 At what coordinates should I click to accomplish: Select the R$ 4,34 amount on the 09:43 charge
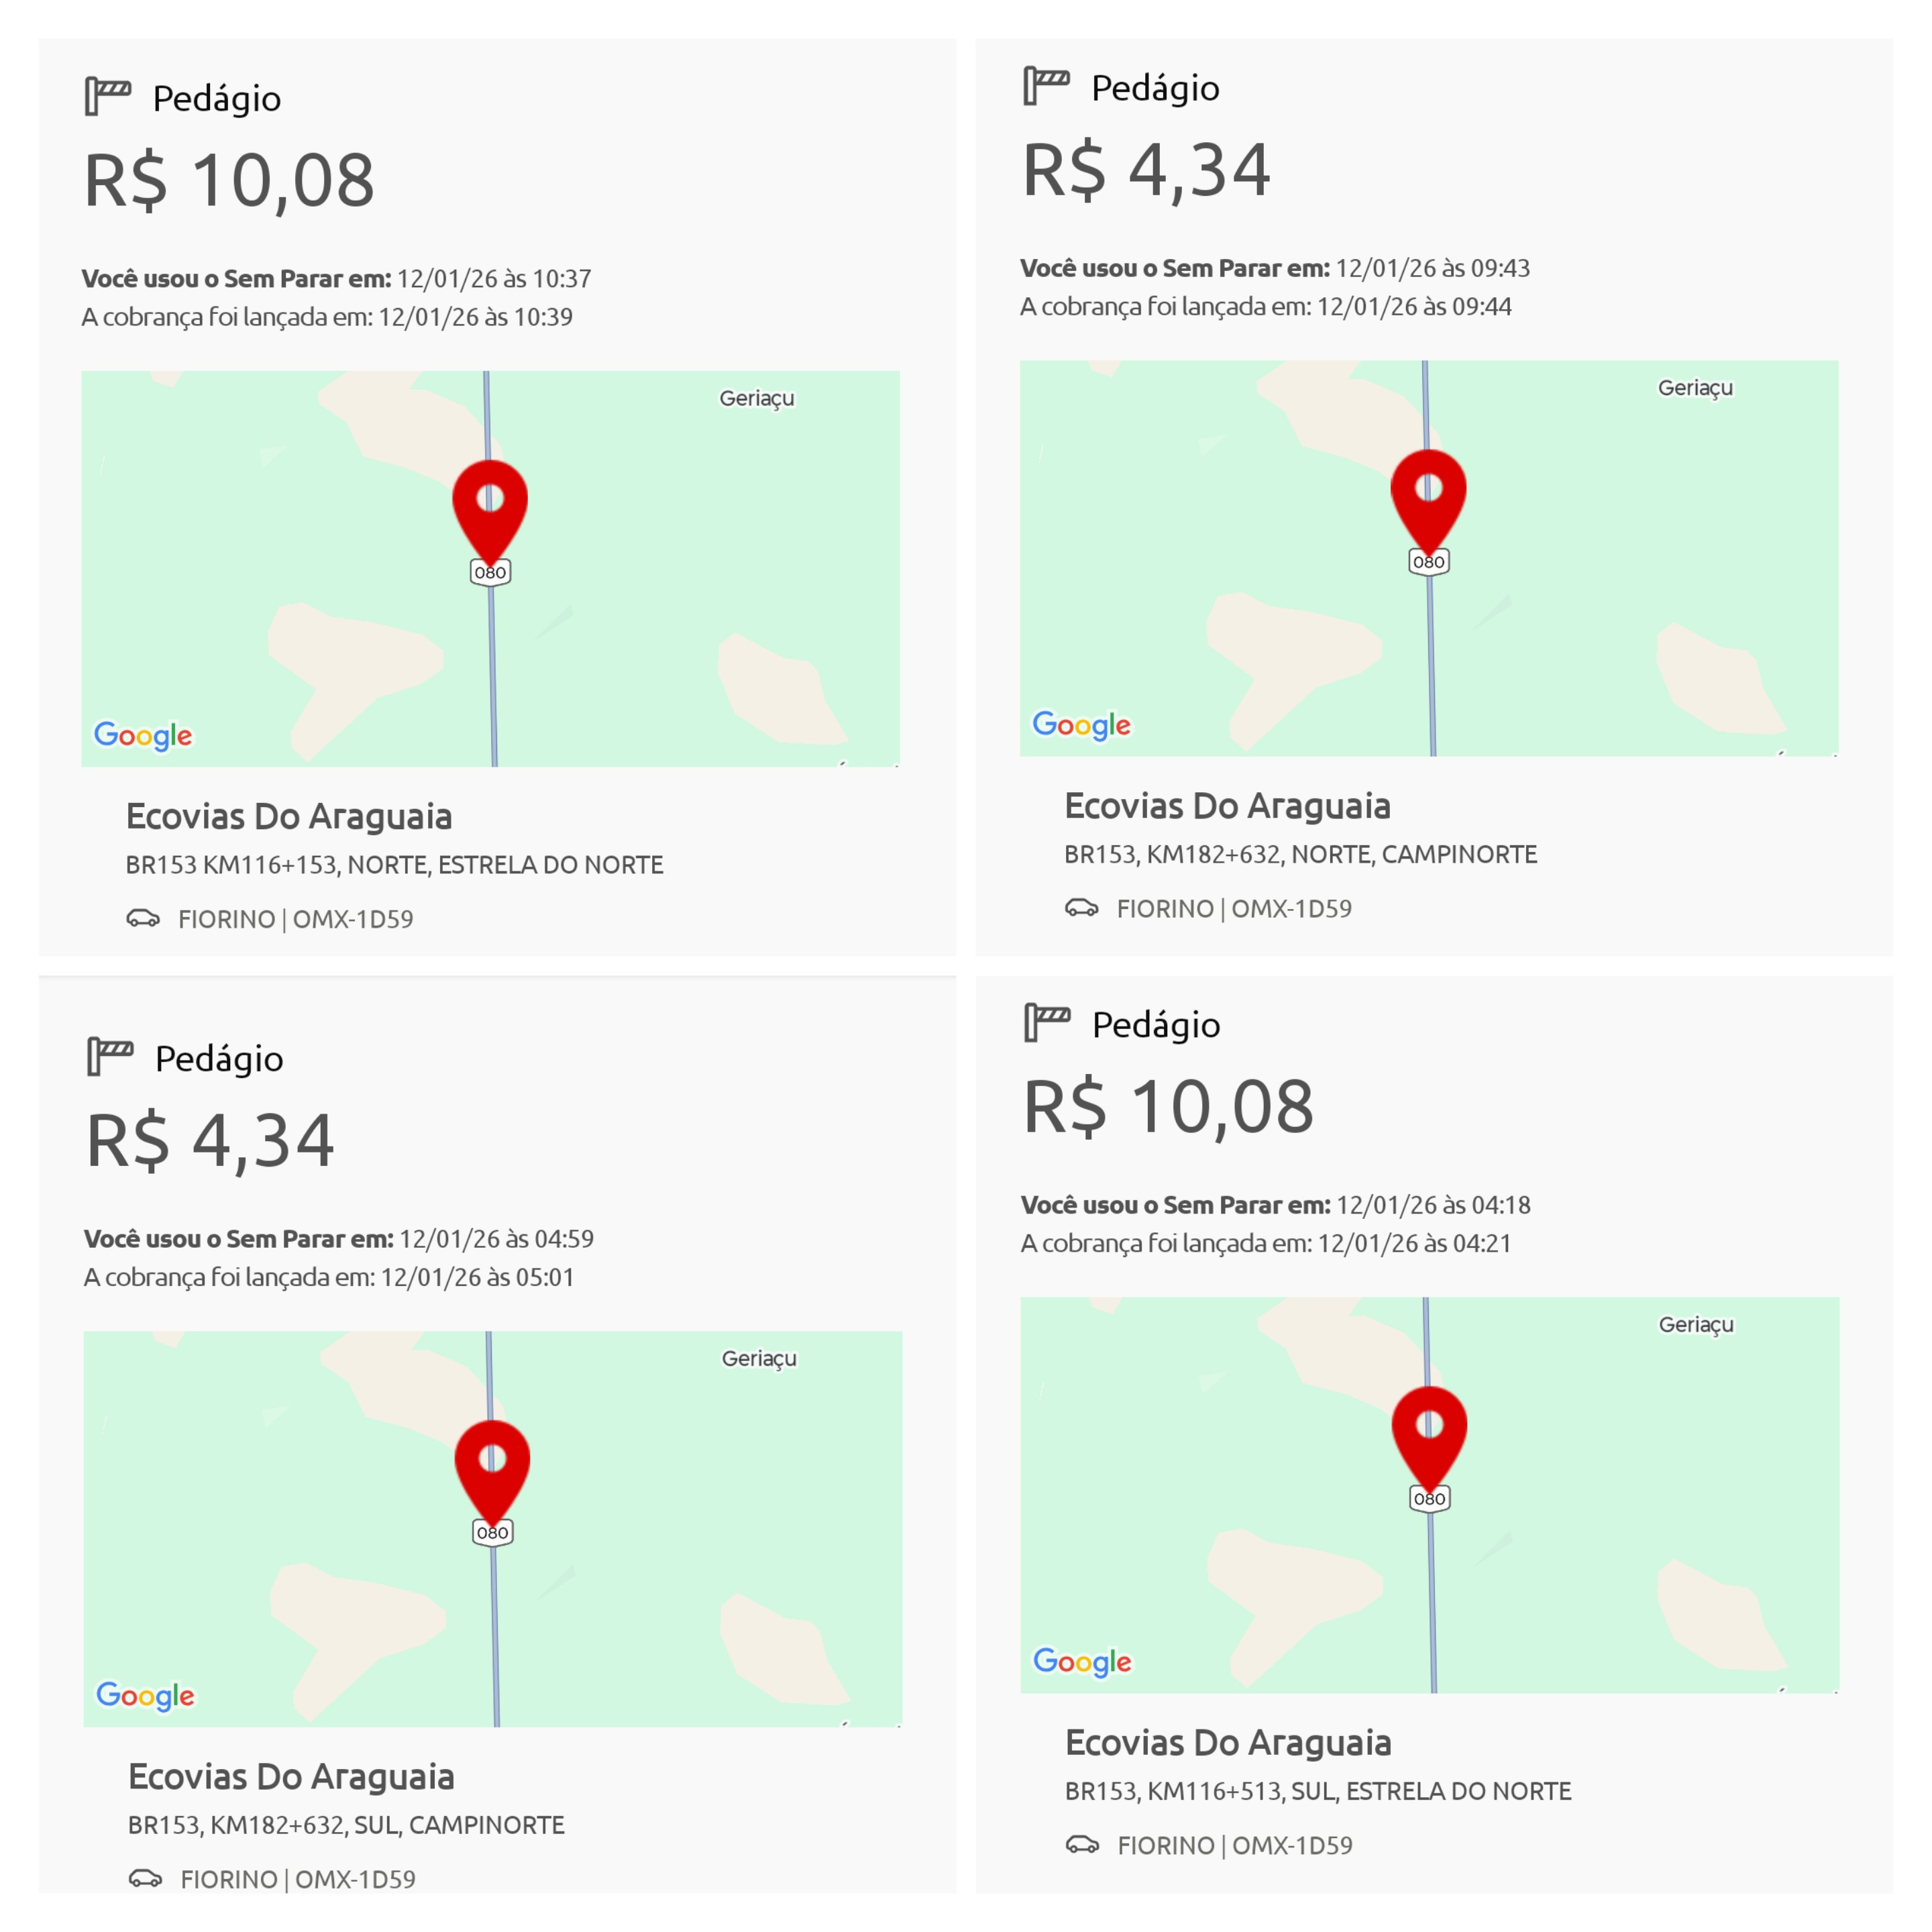click(x=1146, y=170)
